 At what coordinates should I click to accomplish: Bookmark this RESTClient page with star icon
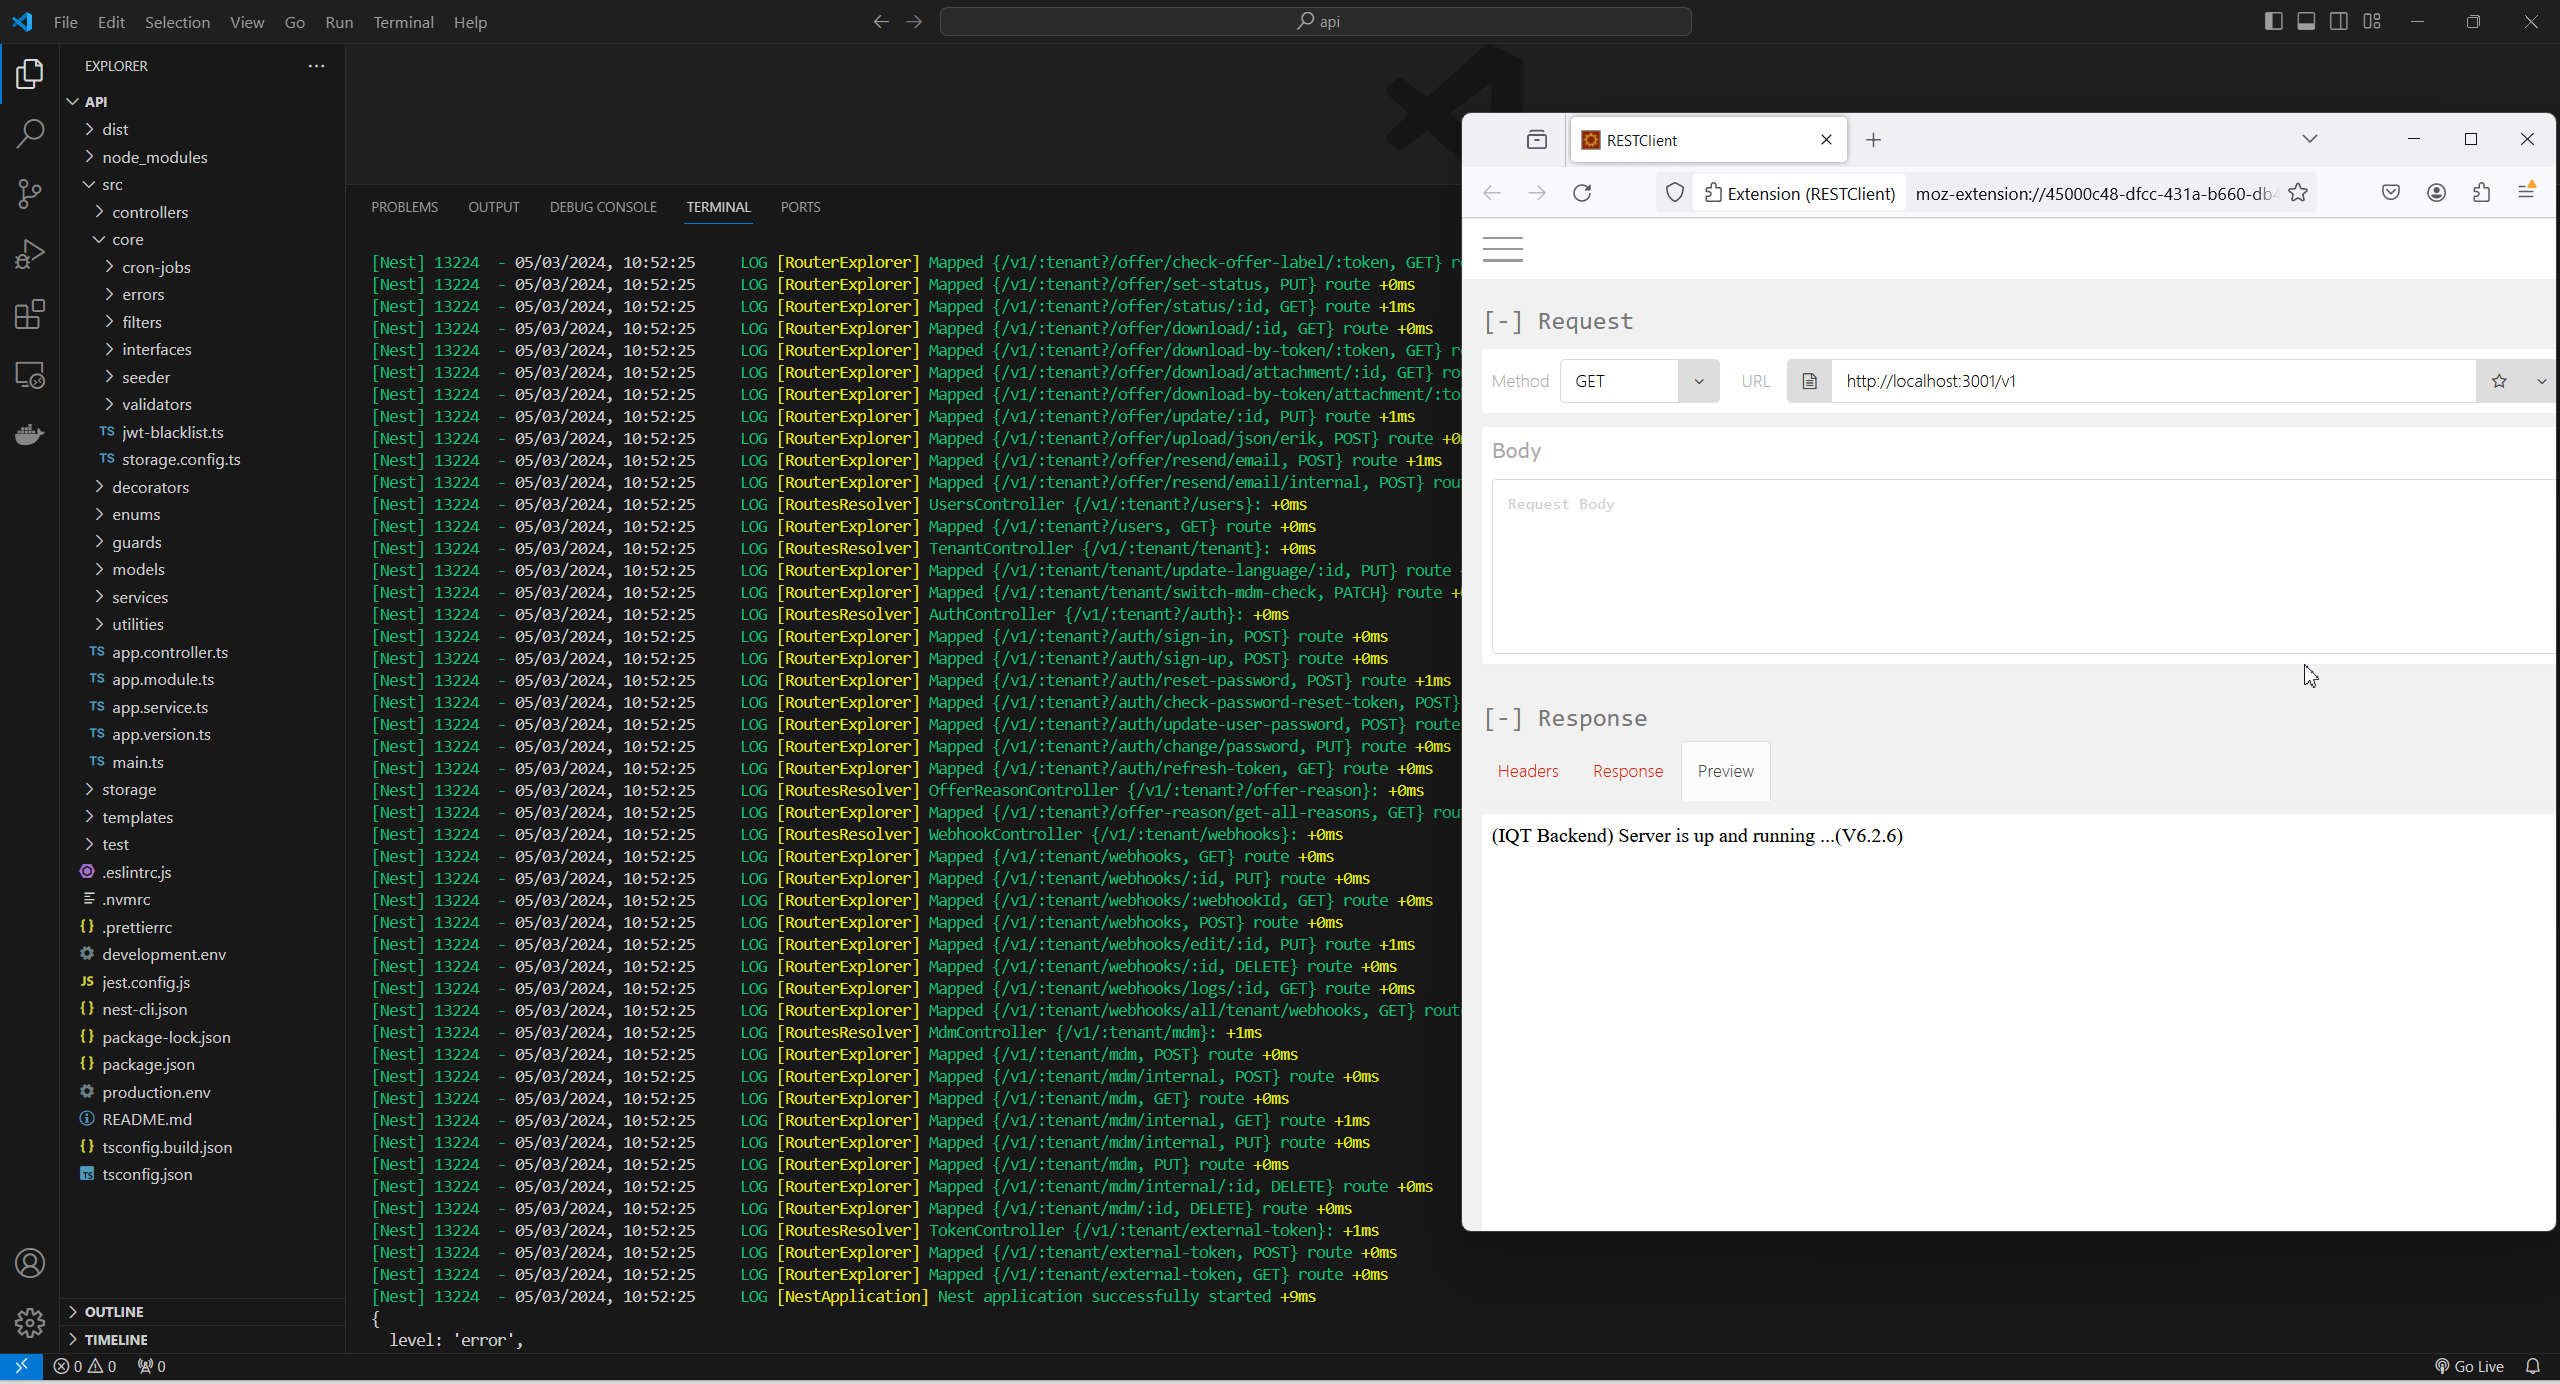tap(2298, 193)
